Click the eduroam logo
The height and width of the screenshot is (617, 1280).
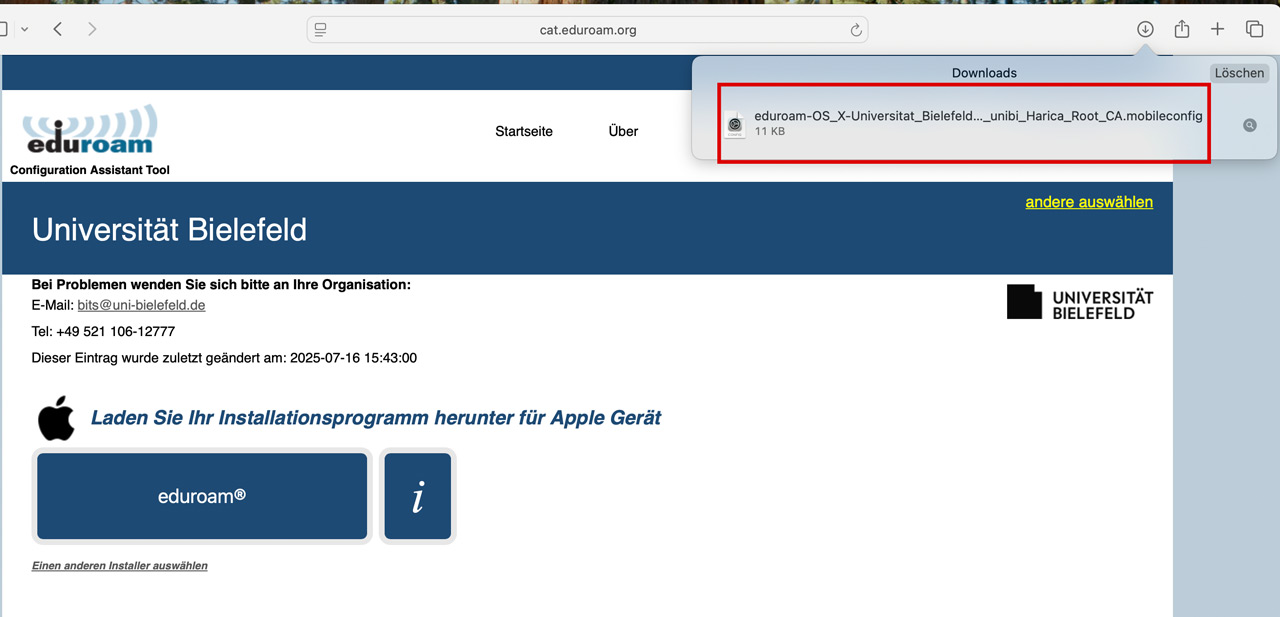coord(89,131)
